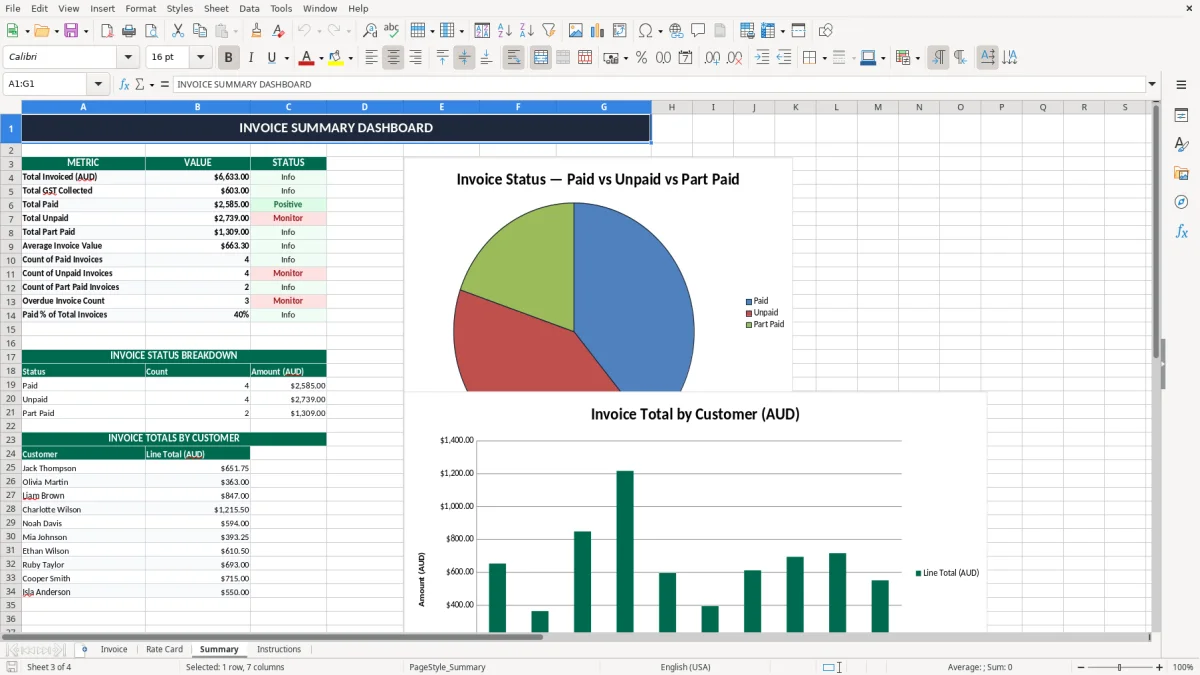The image size is (1200, 675).
Task: Switch to the Instructions sheet tab
Action: pos(279,649)
